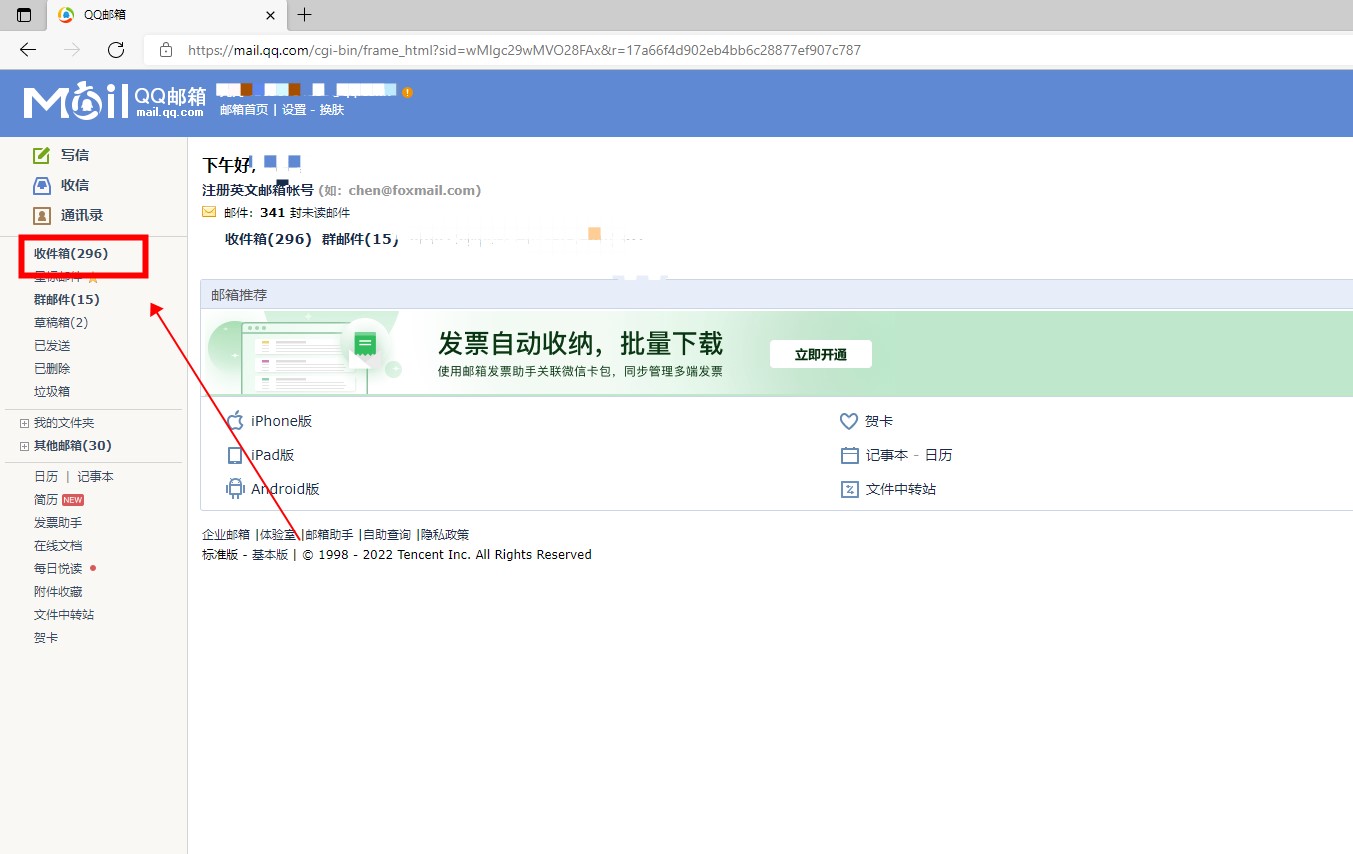The width and height of the screenshot is (1353, 854).
Task: Click the Apple icon for iPhone版
Action: (235, 421)
